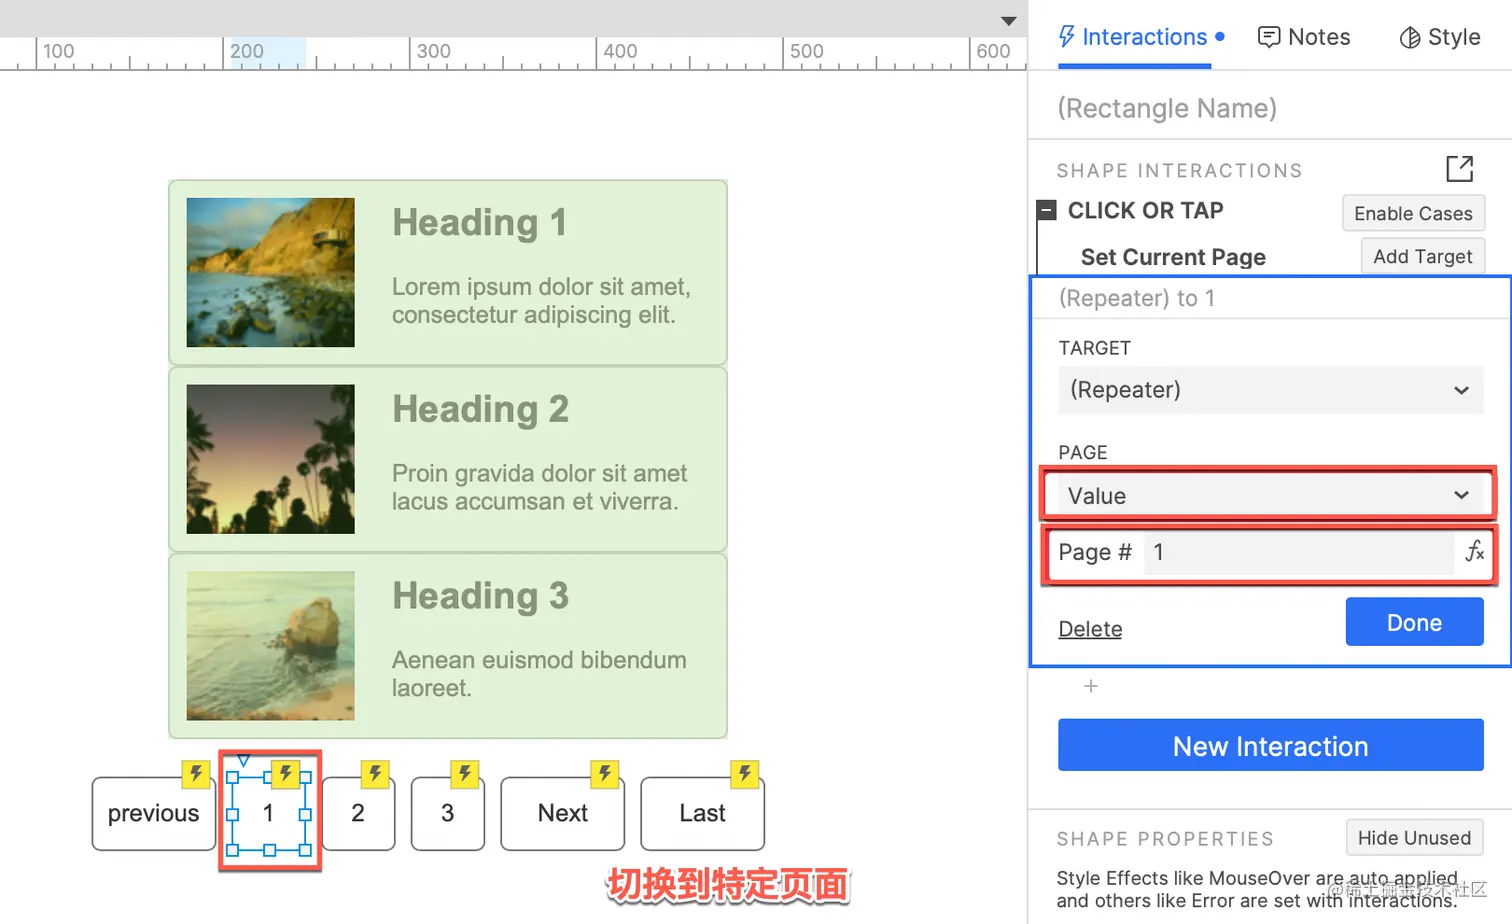Viewport: 1512px width, 924px height.
Task: Select the Heading 2 palm tree image
Action: (x=270, y=459)
